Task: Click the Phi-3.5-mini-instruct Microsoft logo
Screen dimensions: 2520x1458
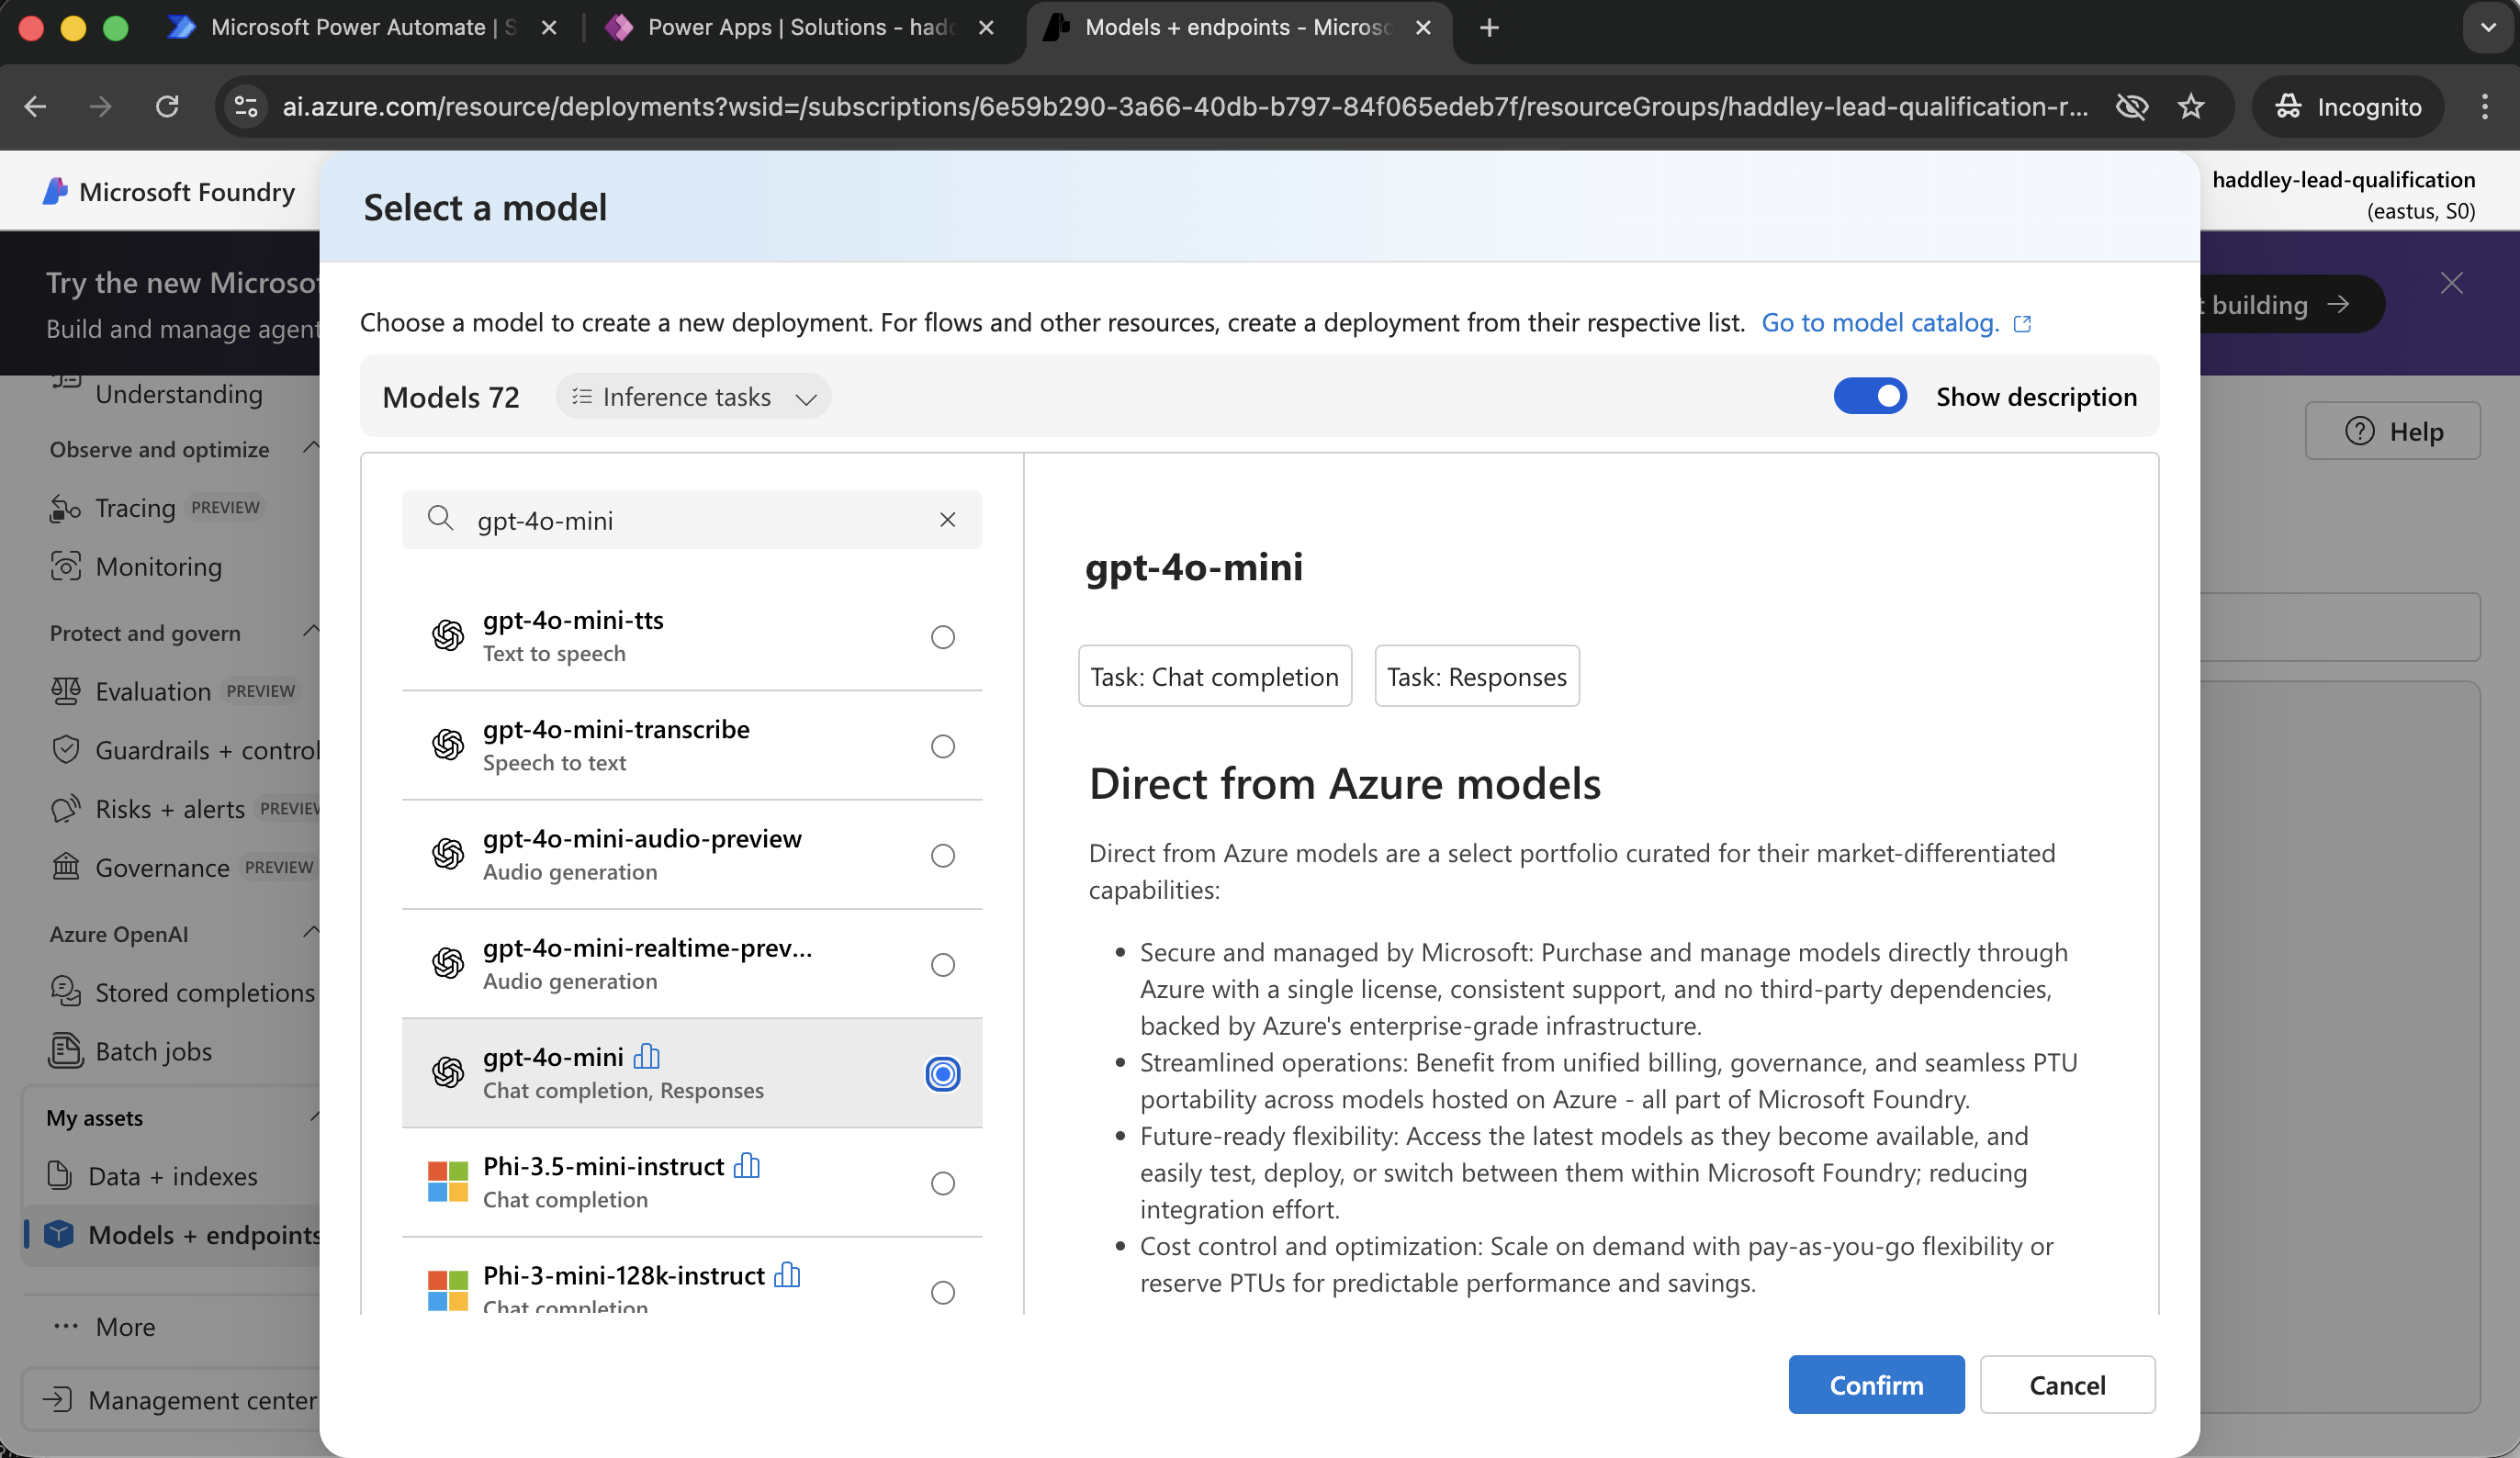Action: (x=448, y=1181)
